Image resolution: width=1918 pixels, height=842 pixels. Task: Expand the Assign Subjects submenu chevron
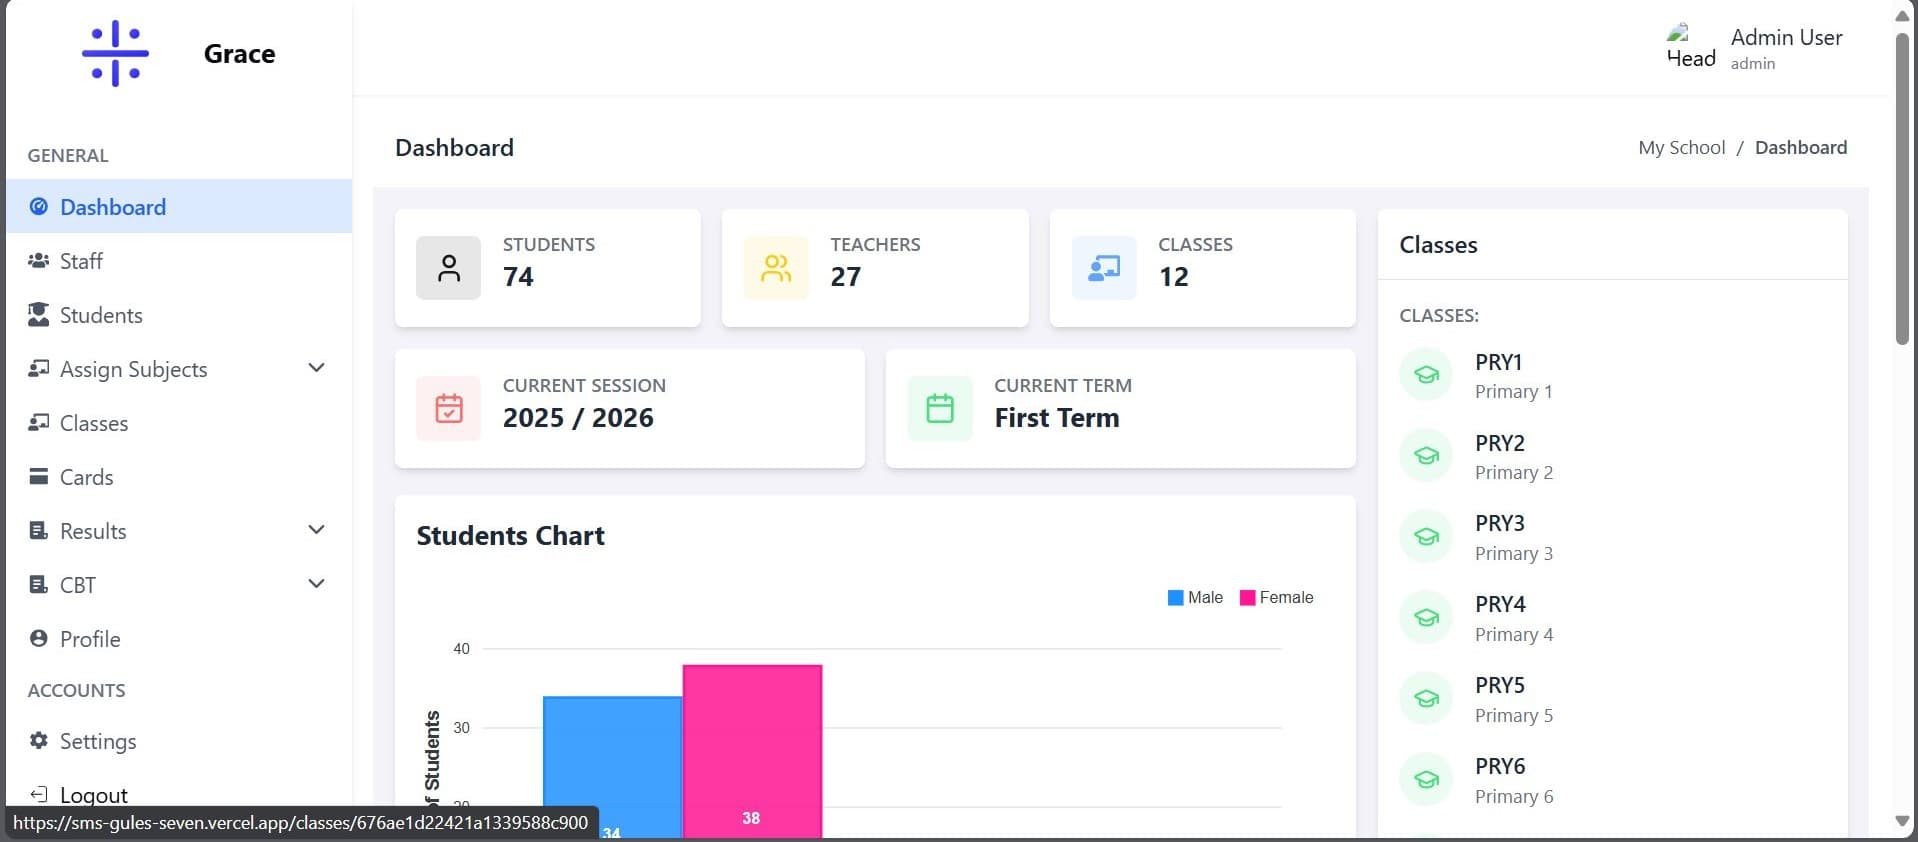pyautogui.click(x=316, y=368)
